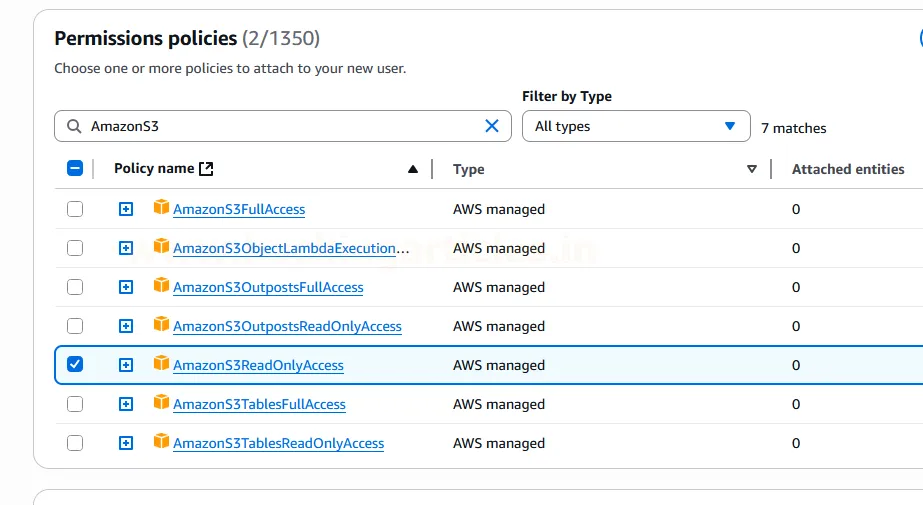923x505 pixels.
Task: Open the AmazonS3FullAccess policy link
Action: coord(239,210)
